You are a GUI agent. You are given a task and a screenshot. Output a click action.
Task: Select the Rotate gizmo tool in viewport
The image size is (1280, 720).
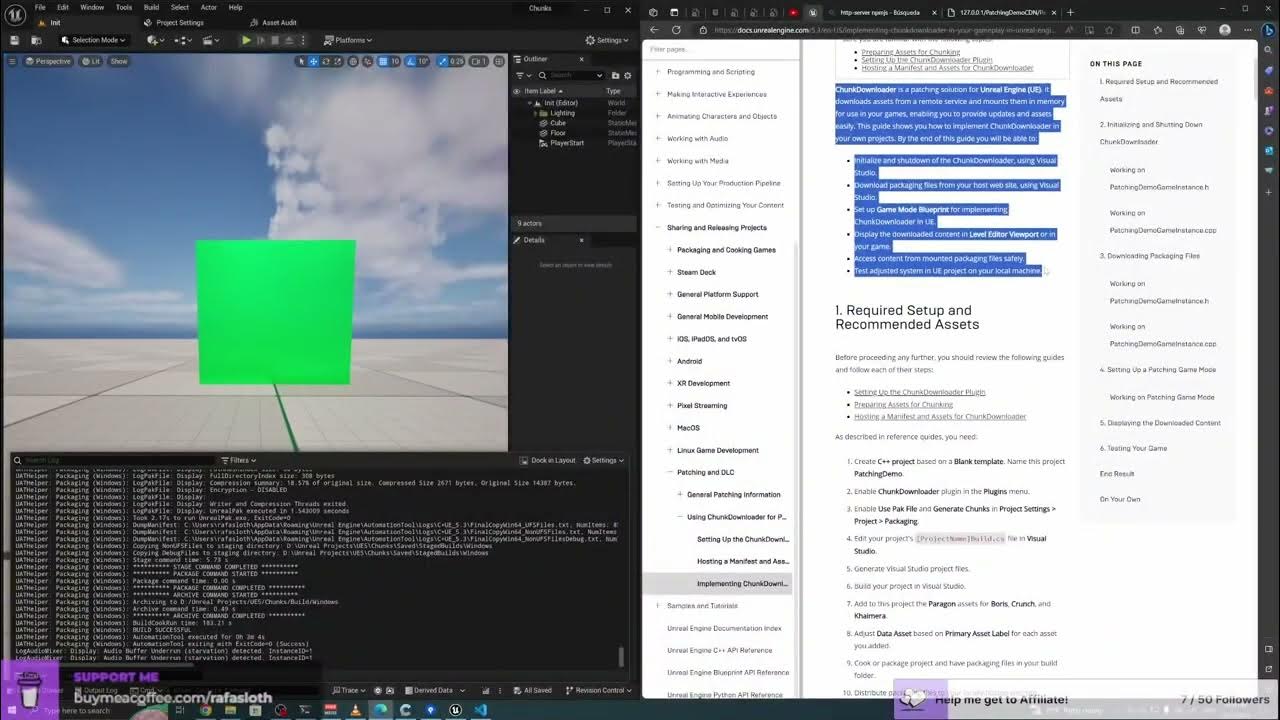pyautogui.click(x=326, y=61)
